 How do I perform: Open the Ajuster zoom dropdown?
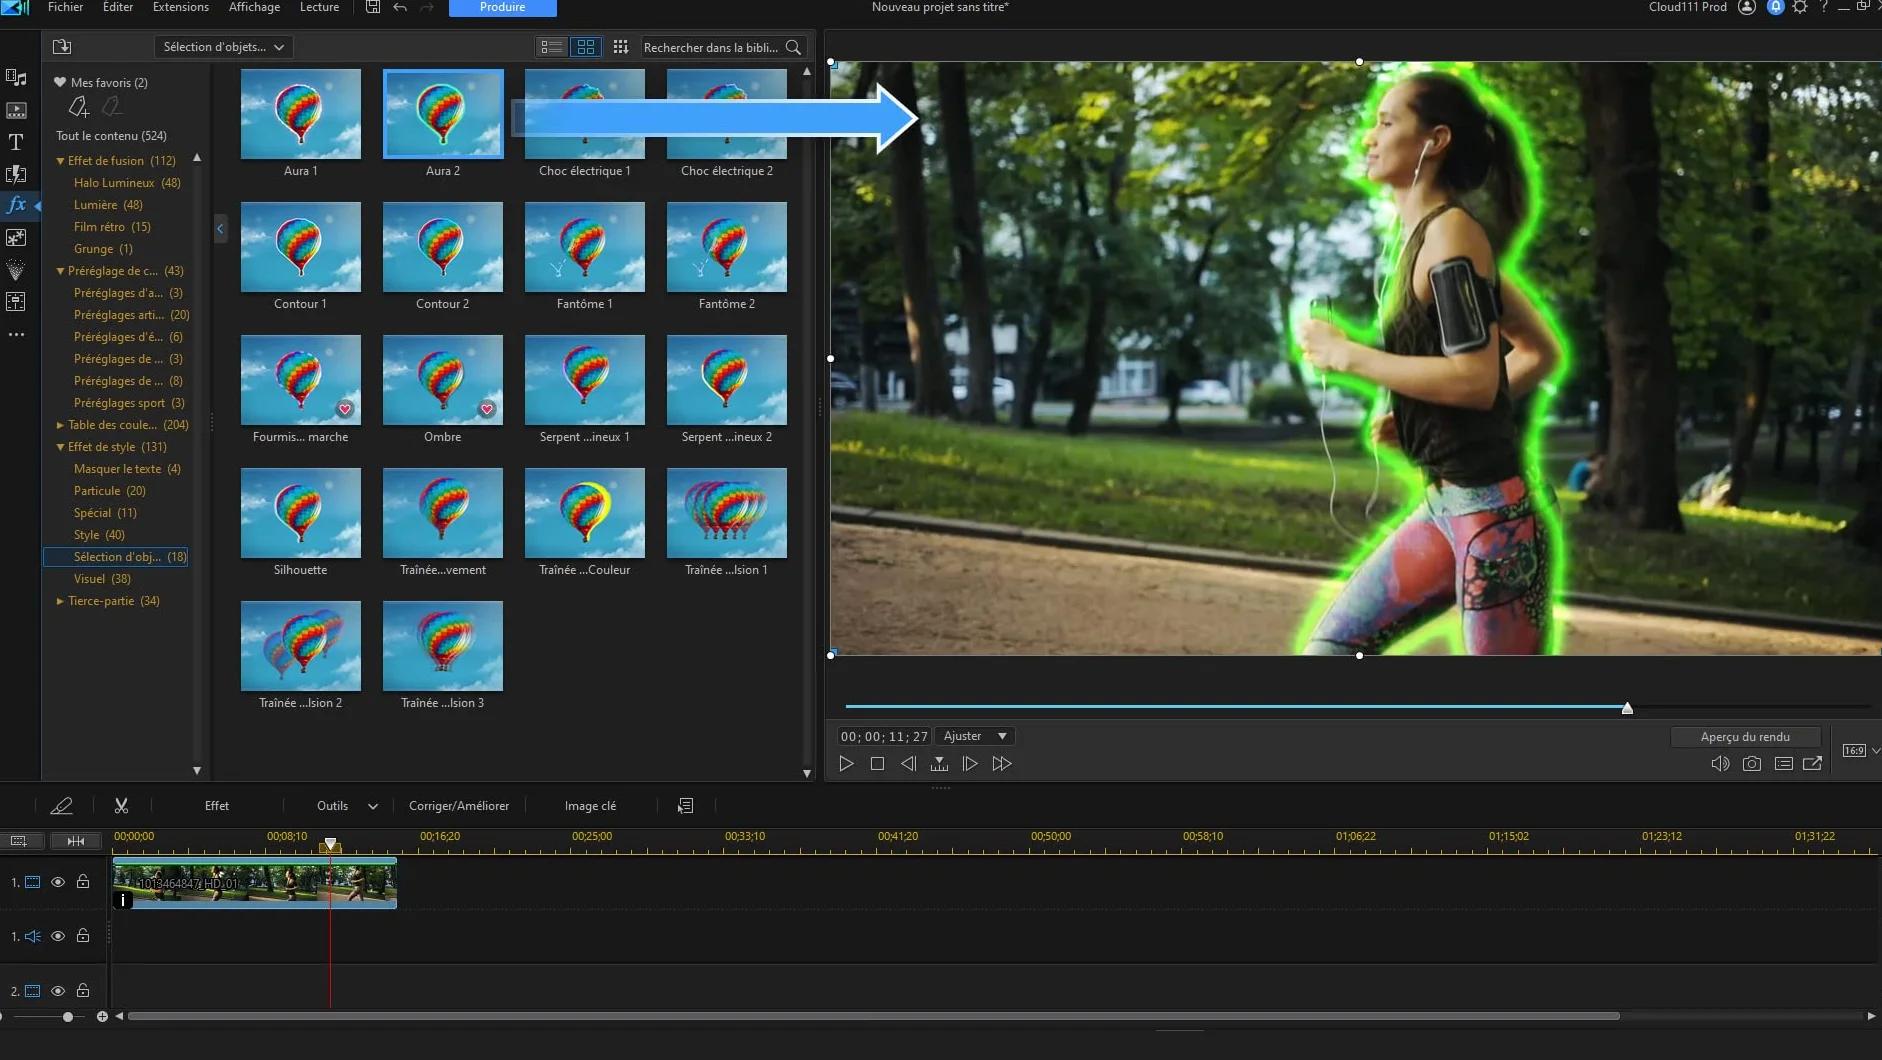coord(975,736)
